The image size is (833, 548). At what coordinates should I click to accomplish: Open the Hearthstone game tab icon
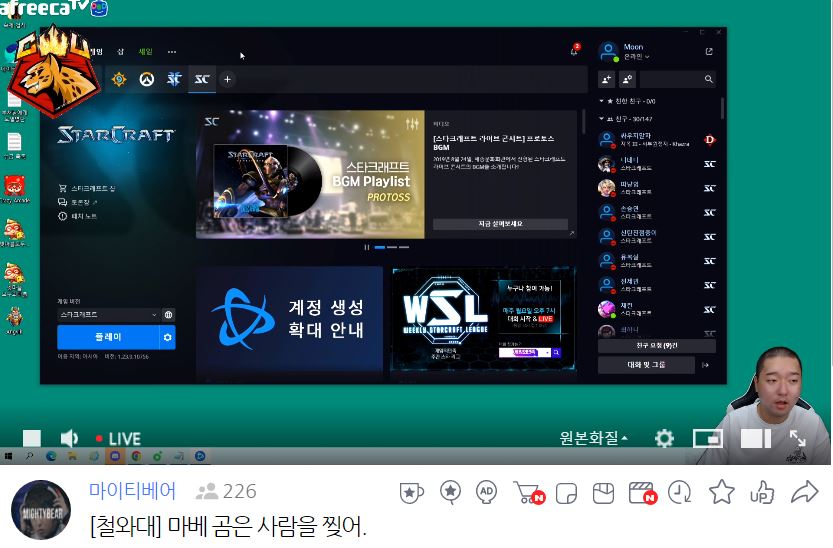(119, 80)
